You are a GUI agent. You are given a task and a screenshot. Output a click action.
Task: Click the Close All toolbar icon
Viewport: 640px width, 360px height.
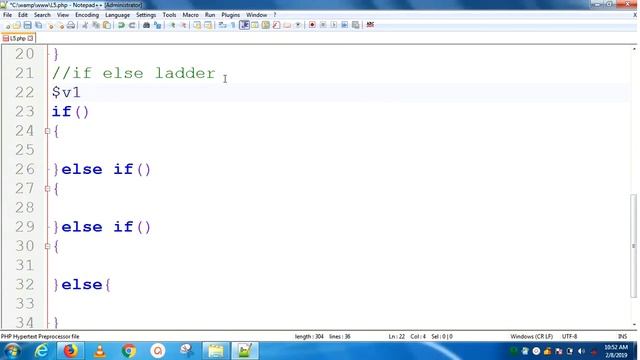click(x=61, y=25)
